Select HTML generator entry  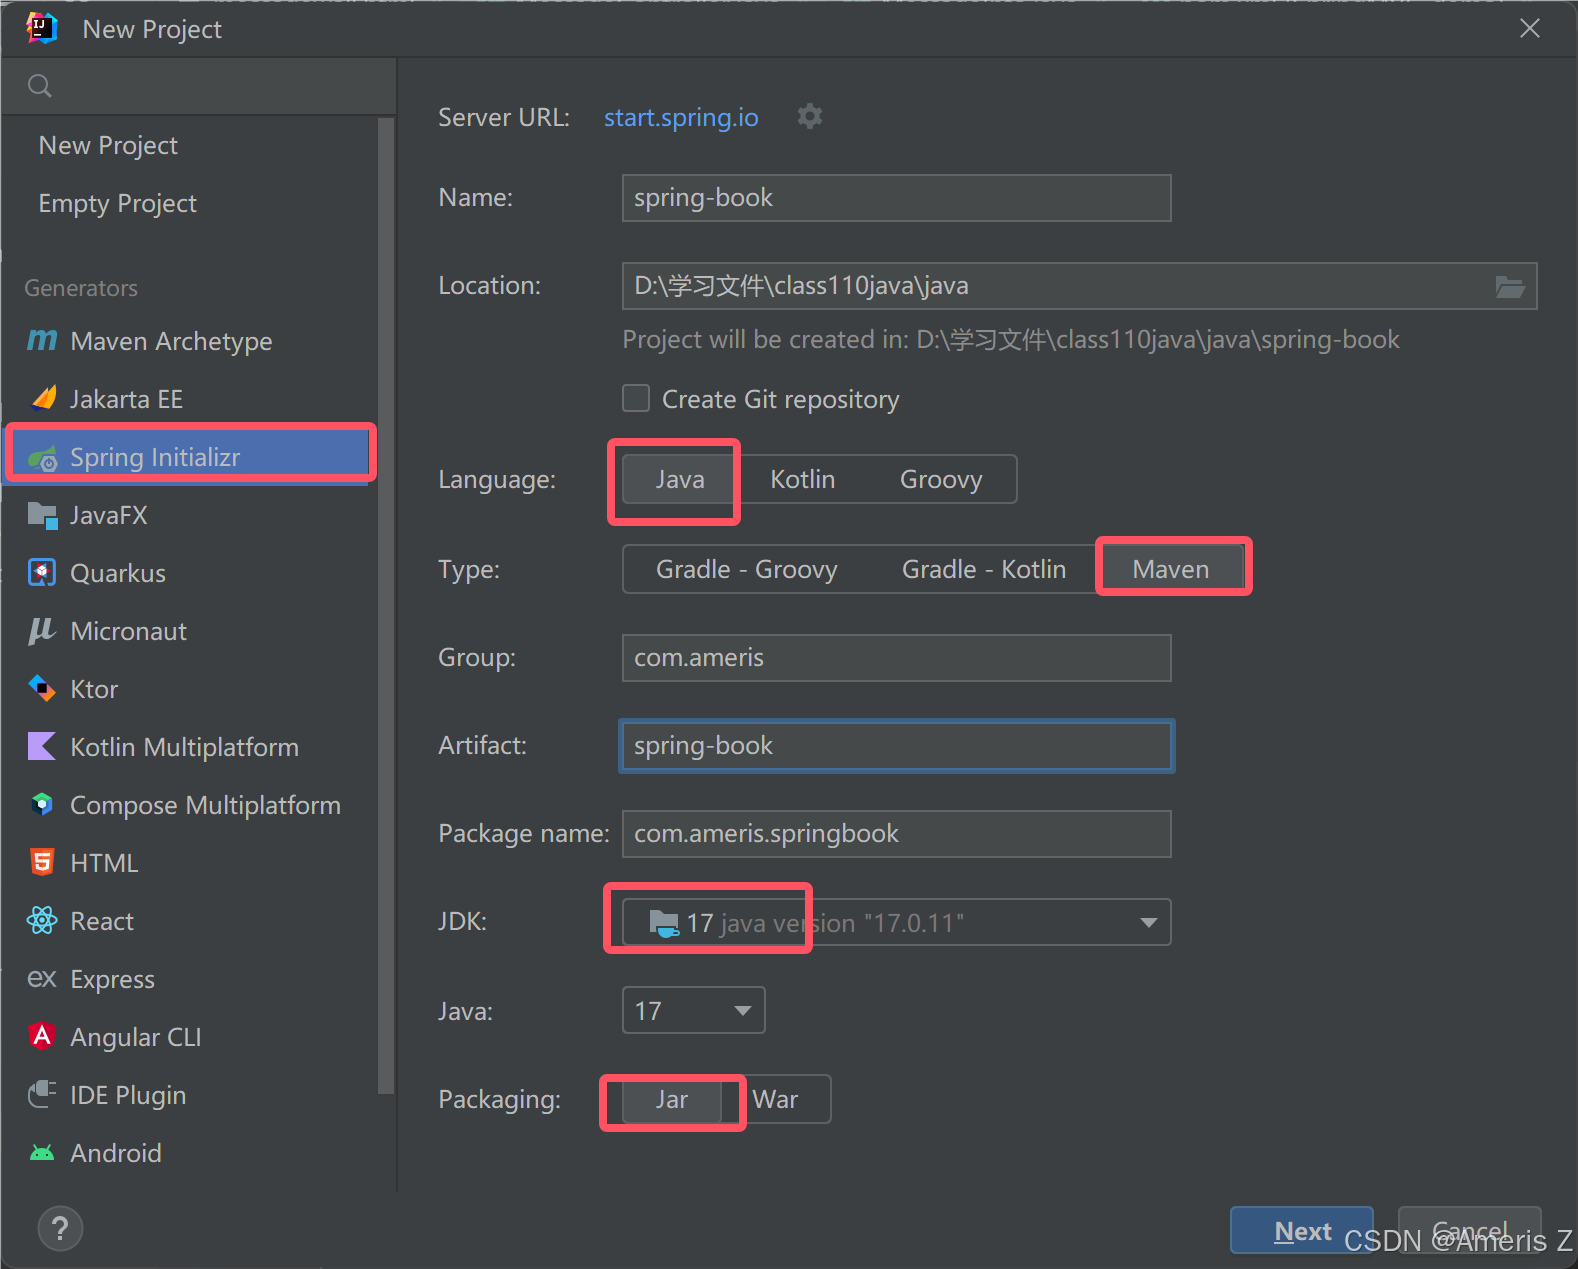pyautogui.click(x=190, y=864)
